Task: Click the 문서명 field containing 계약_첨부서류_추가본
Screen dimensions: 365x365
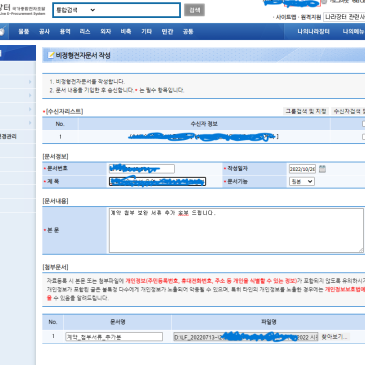Action: pyautogui.click(x=114, y=337)
